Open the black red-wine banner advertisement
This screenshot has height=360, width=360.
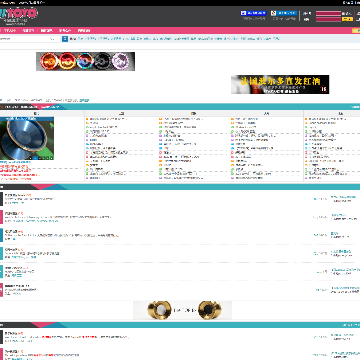point(280,84)
